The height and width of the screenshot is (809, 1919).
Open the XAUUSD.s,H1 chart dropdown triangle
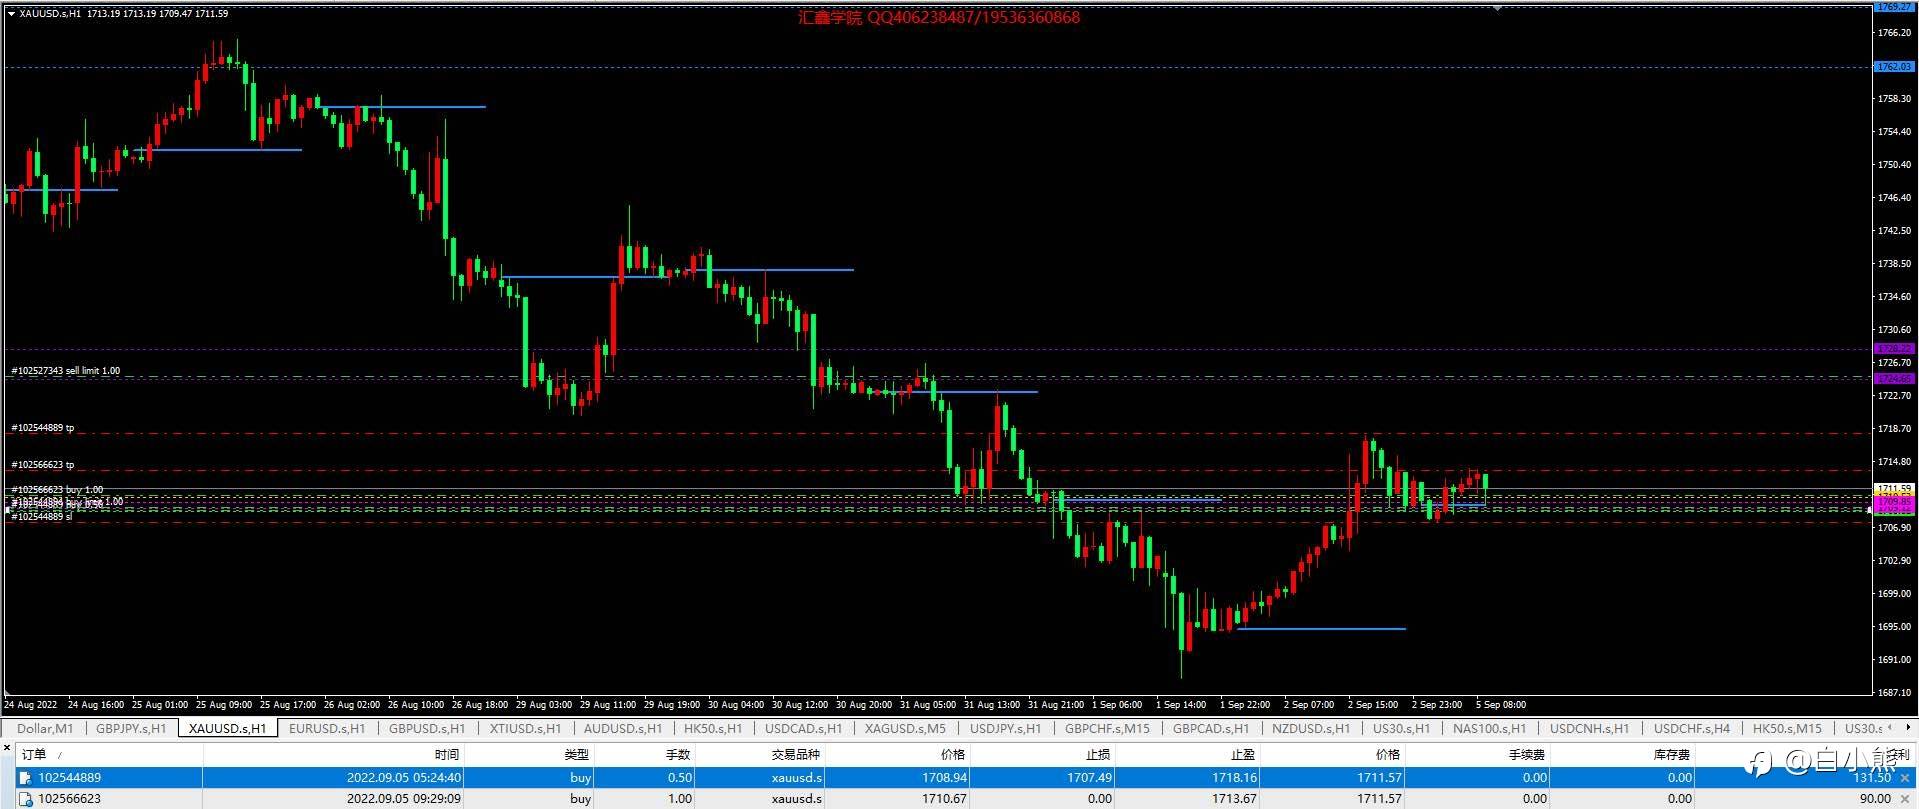point(11,13)
